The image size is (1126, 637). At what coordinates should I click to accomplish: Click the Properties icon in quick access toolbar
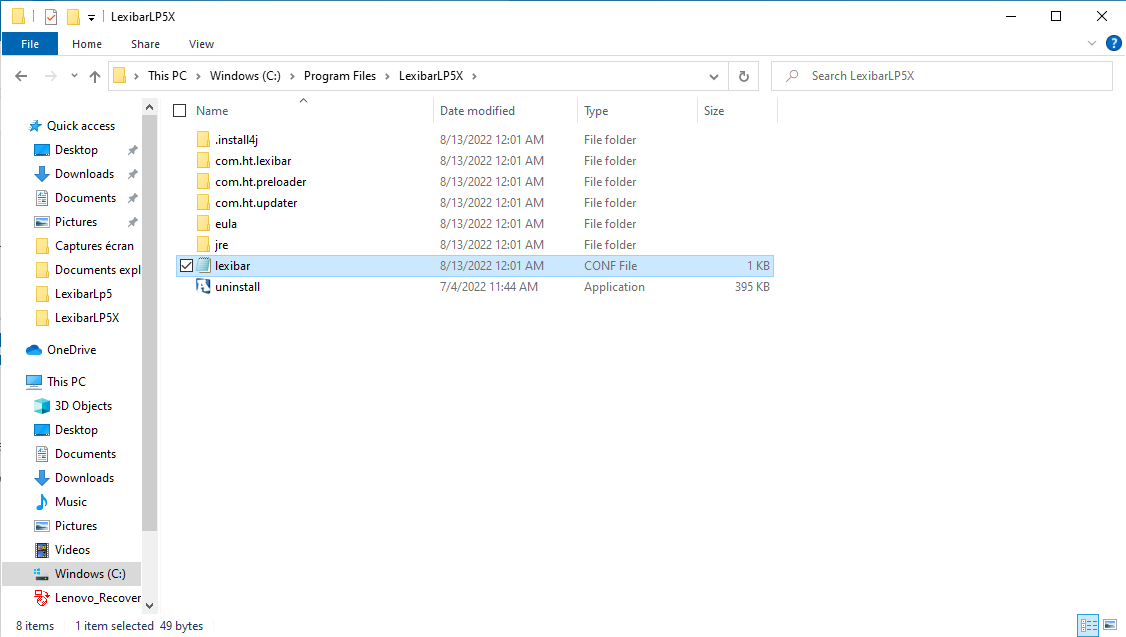(x=51, y=17)
